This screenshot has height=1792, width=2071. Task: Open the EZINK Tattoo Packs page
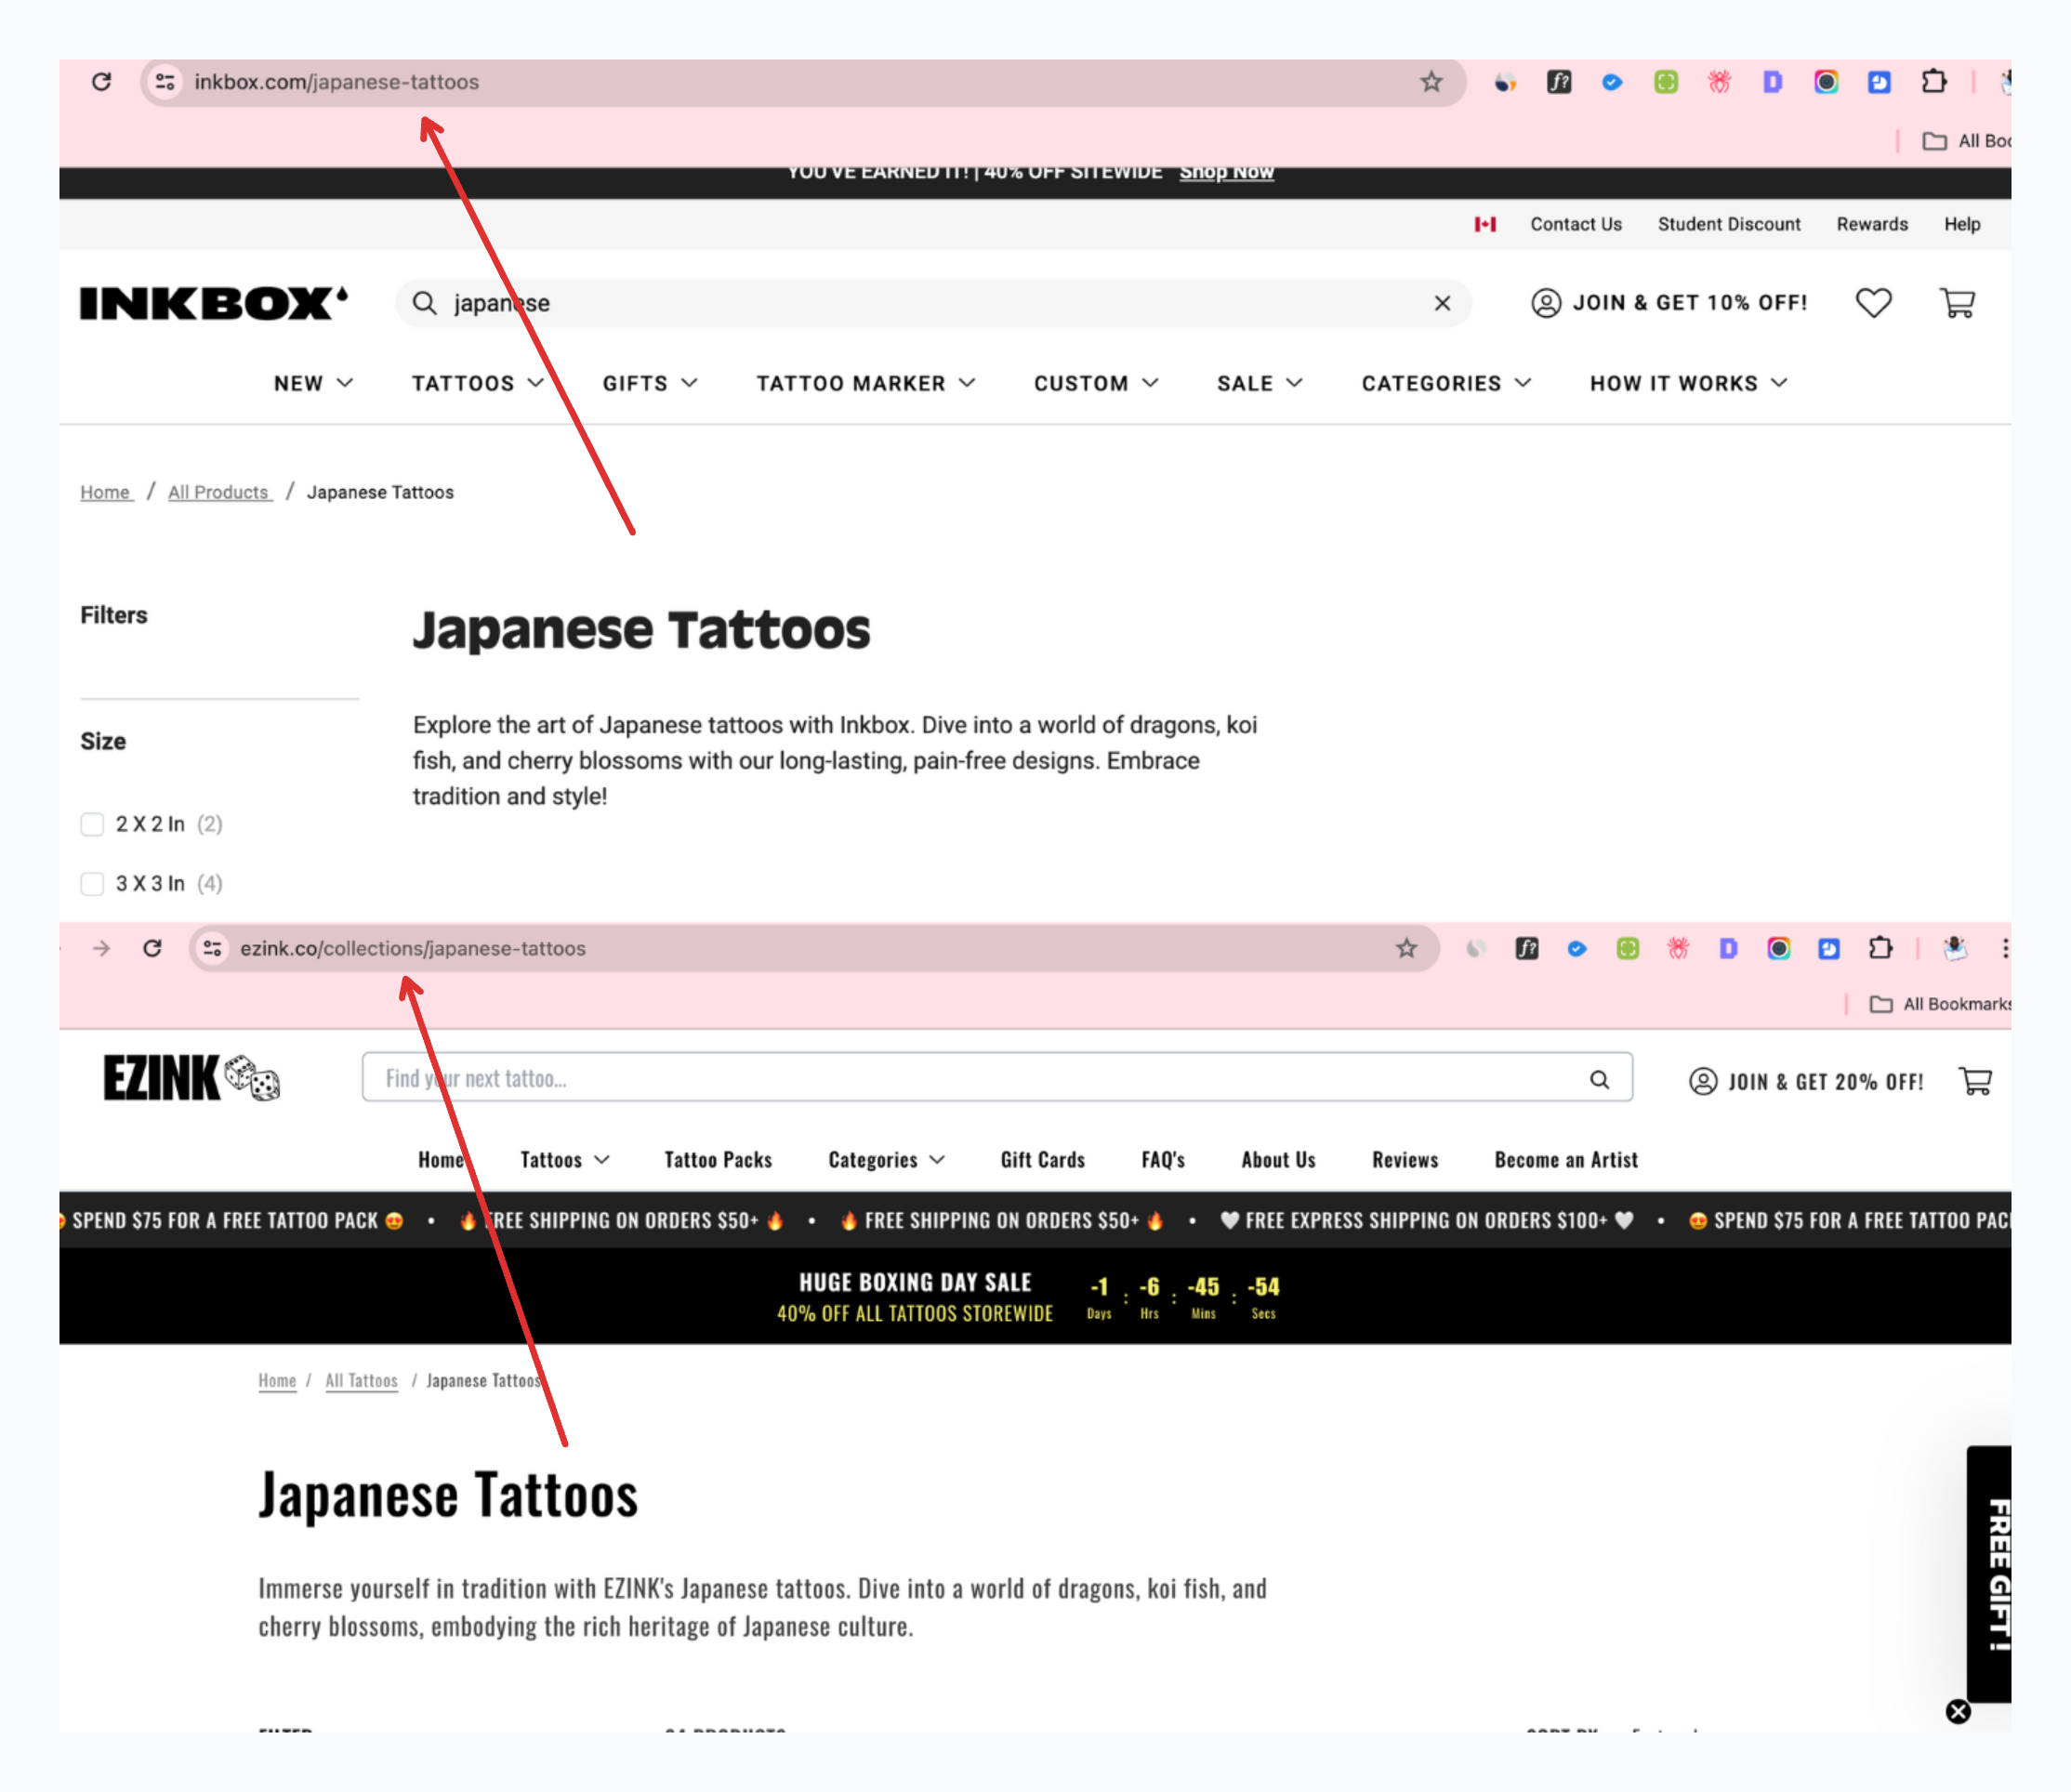pyautogui.click(x=717, y=1159)
